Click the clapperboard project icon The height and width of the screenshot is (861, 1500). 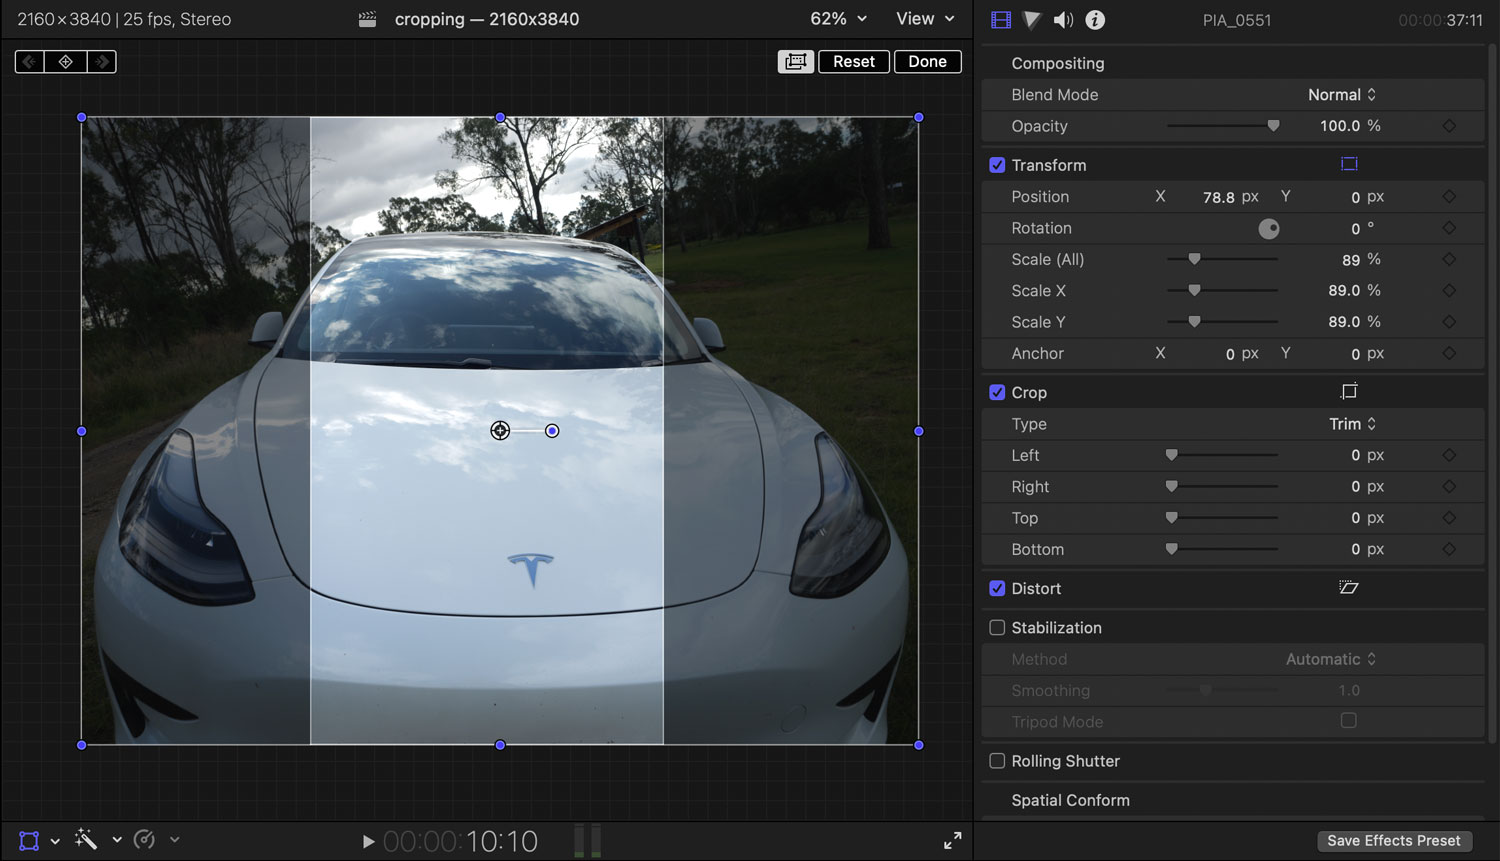tap(368, 19)
